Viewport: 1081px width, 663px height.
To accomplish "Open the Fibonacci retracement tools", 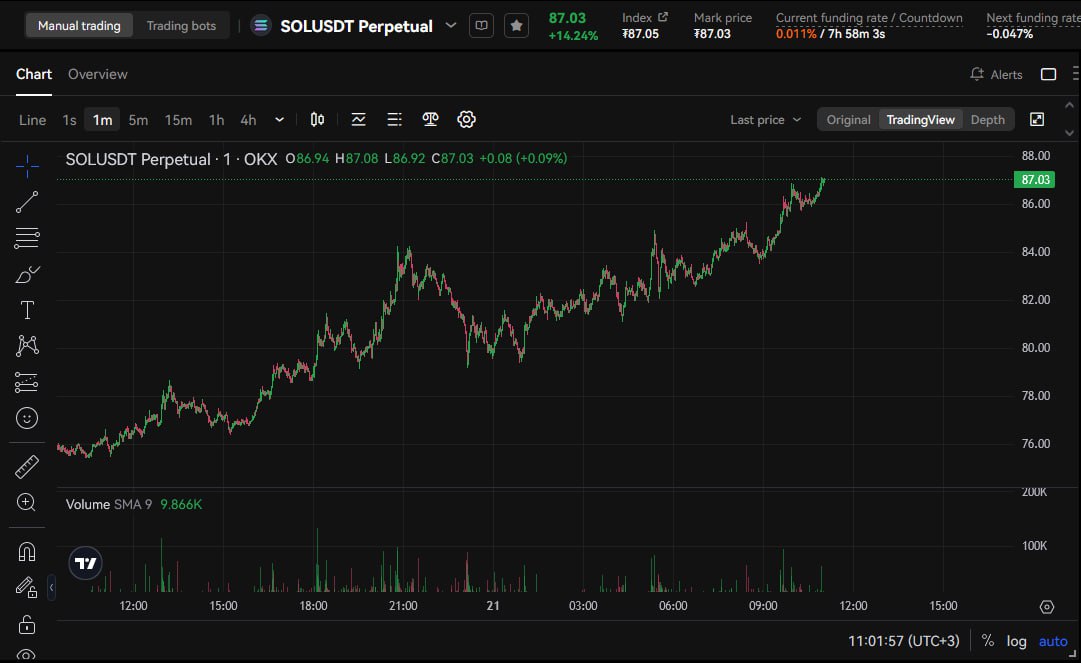I will pos(27,238).
